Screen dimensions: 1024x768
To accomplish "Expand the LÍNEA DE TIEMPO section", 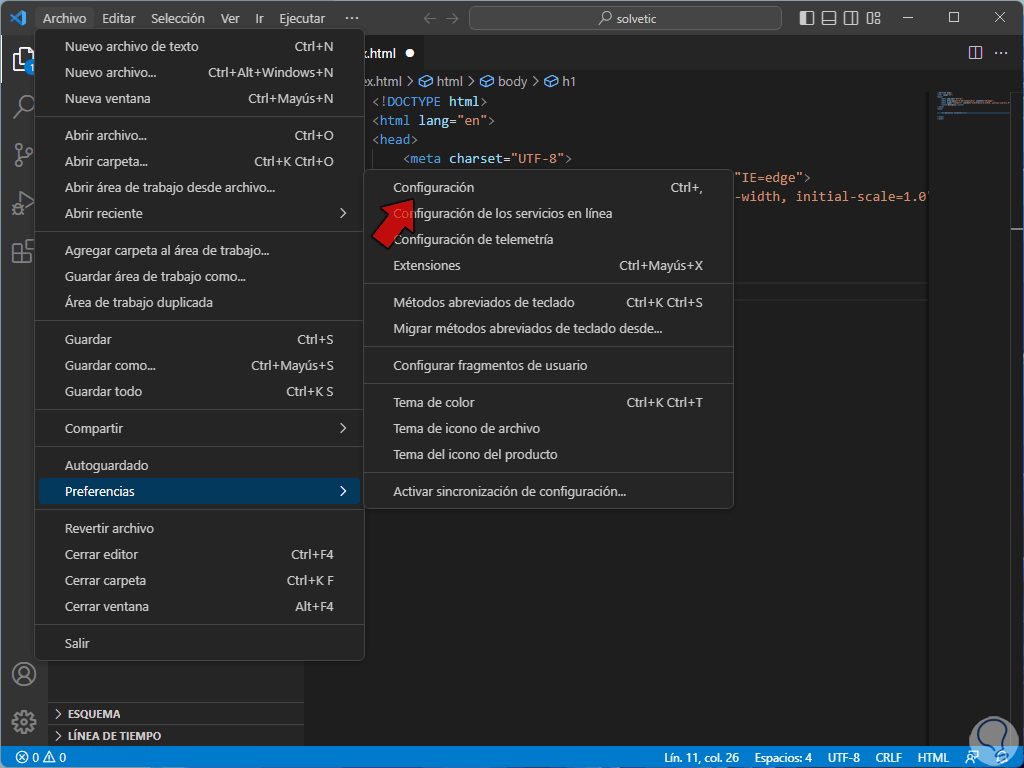I will tap(114, 736).
